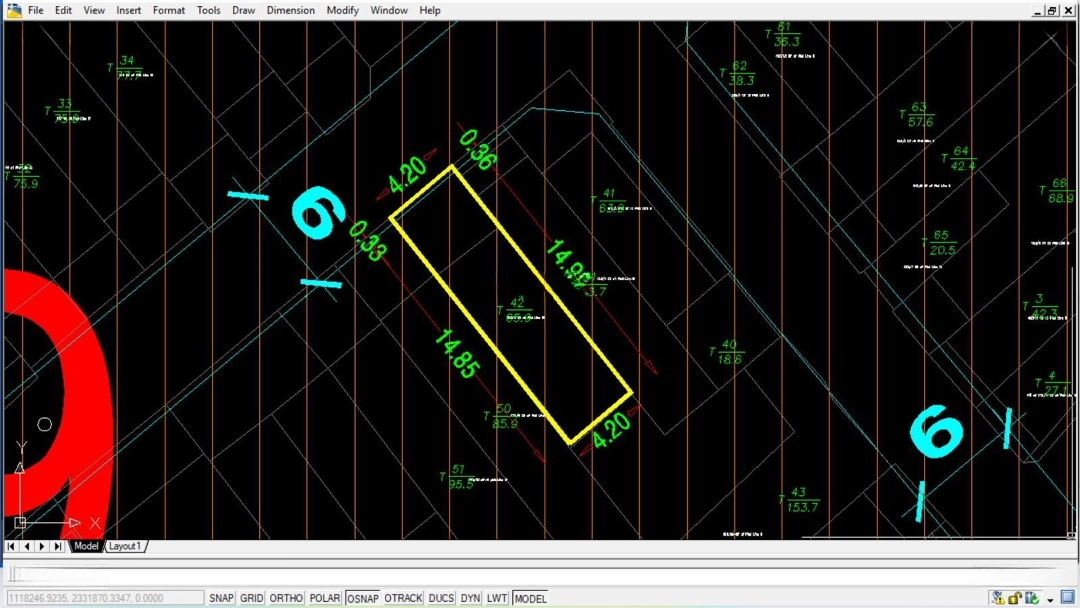The height and width of the screenshot is (608, 1080).
Task: Enable ORTHO mode
Action: coord(286,598)
